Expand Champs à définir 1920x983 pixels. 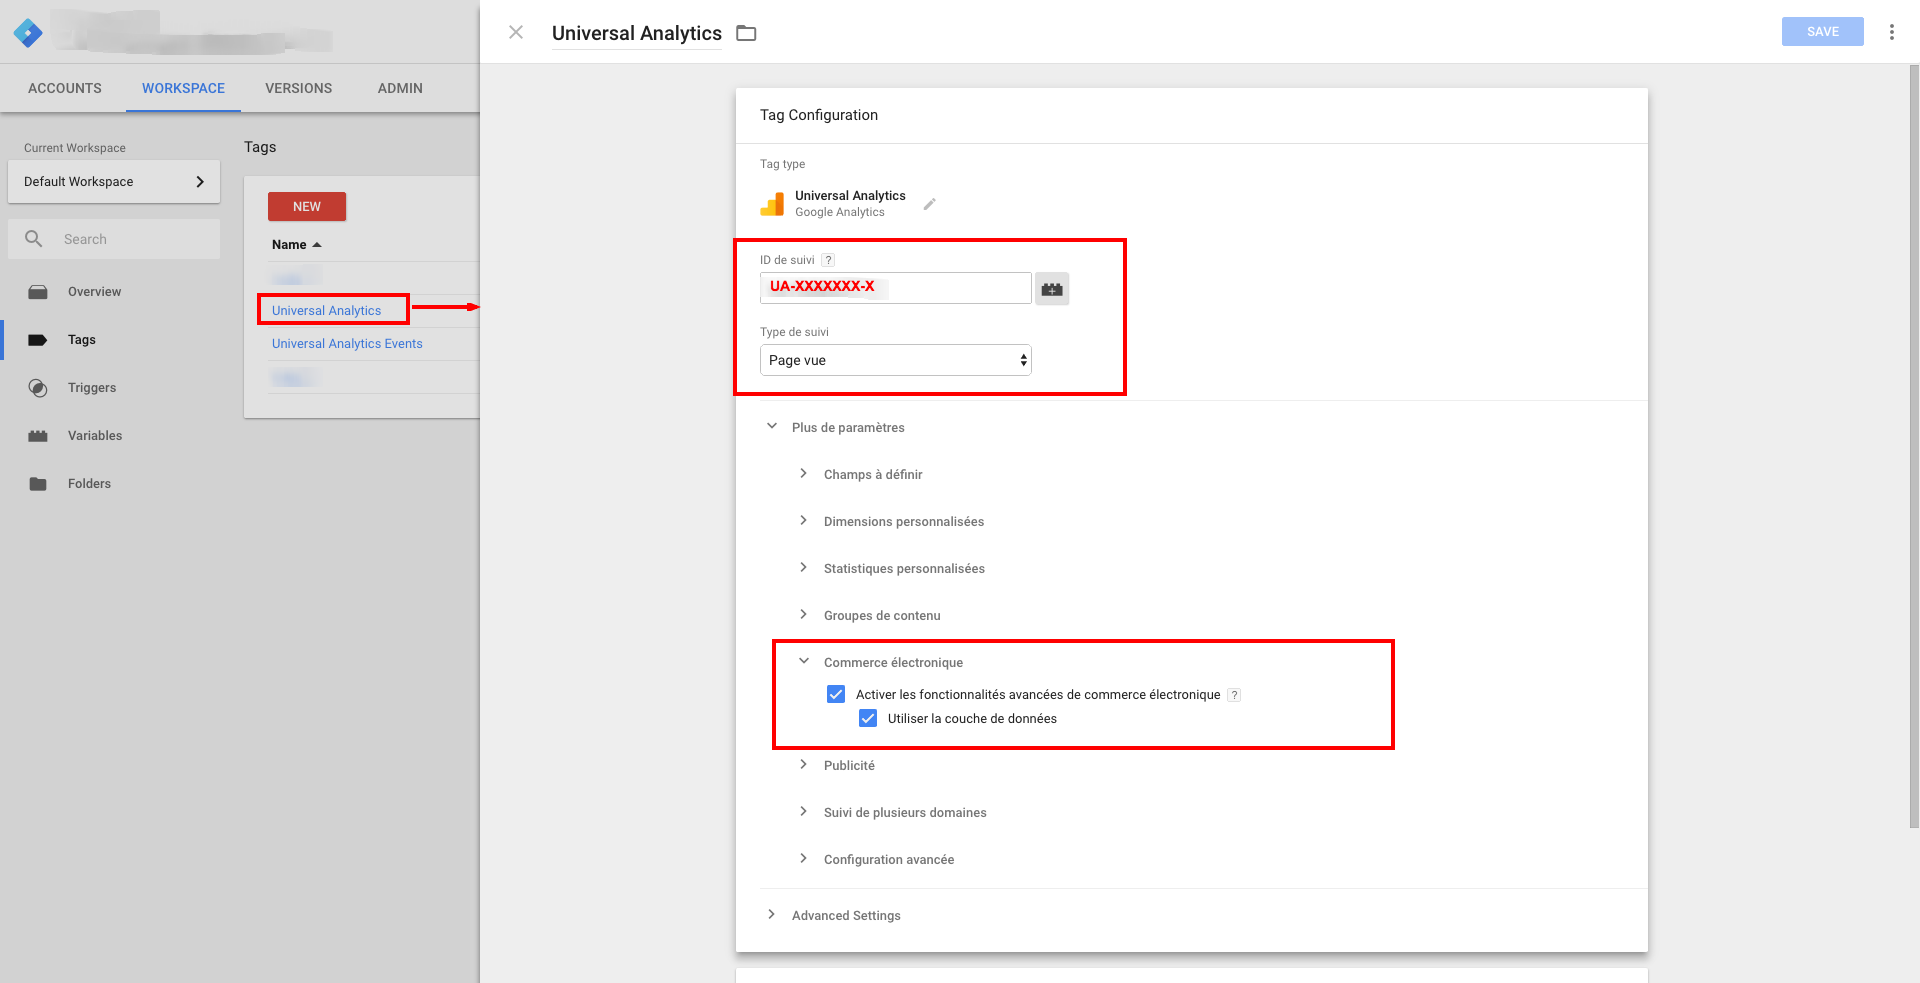coord(803,474)
